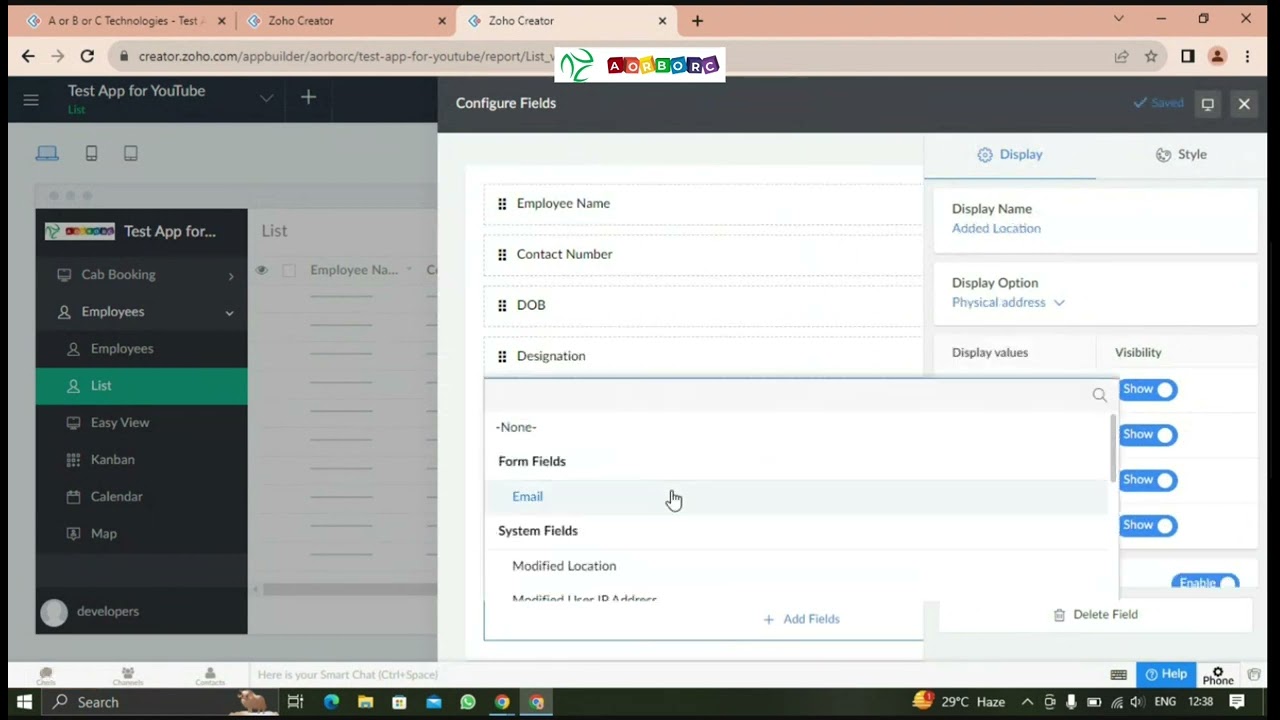1280x720 pixels.
Task: Click the drag handle beside DOB
Action: (502, 305)
